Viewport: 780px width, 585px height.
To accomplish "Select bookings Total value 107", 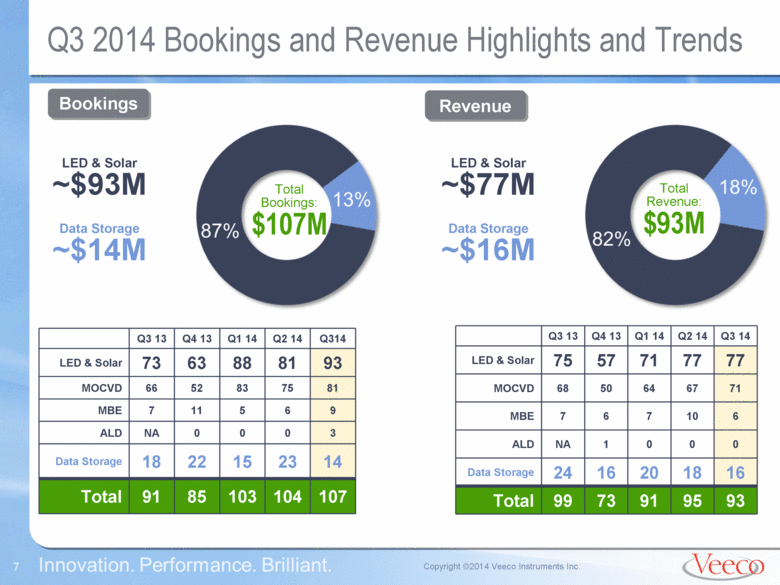I will (333, 496).
